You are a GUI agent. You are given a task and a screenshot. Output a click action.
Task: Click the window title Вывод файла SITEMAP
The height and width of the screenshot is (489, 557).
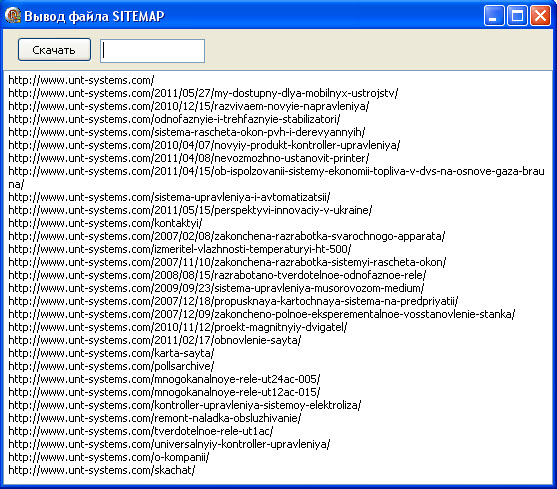click(x=94, y=16)
